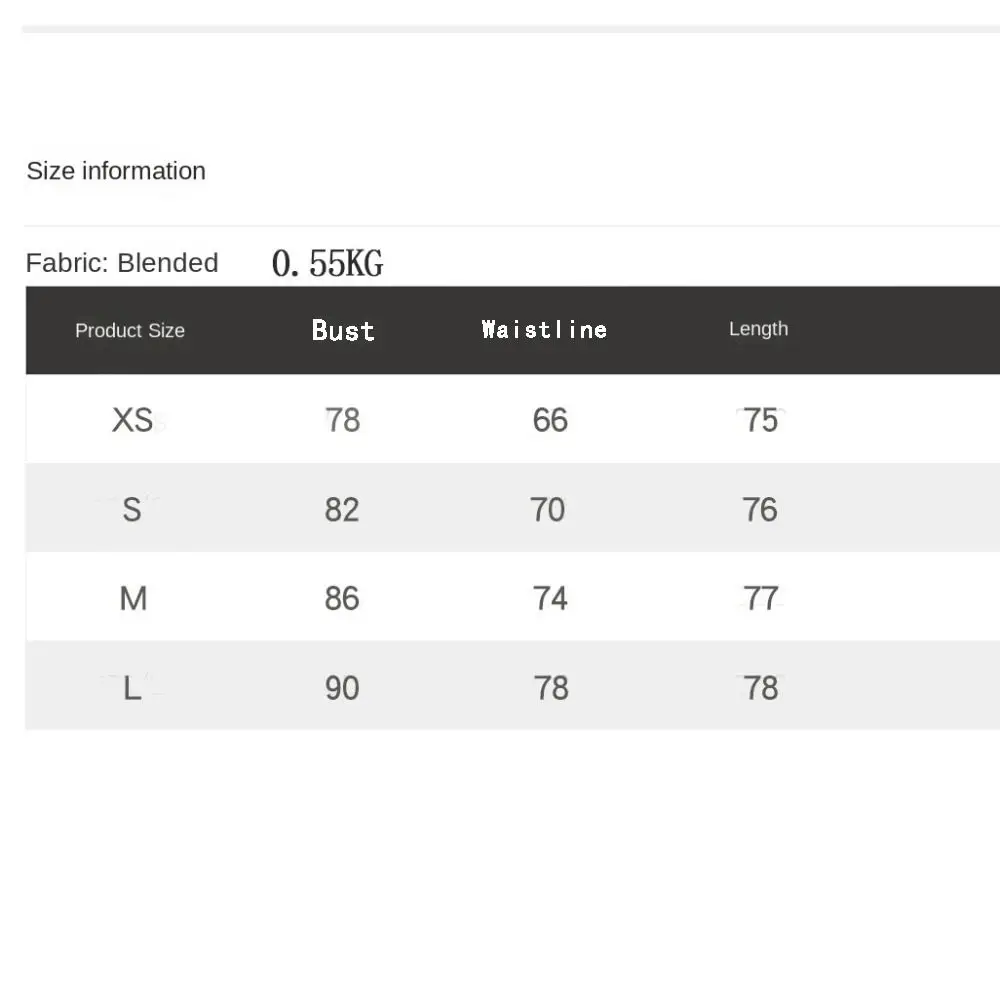Click the Size information heading
The image size is (1000, 1000).
[x=116, y=171]
